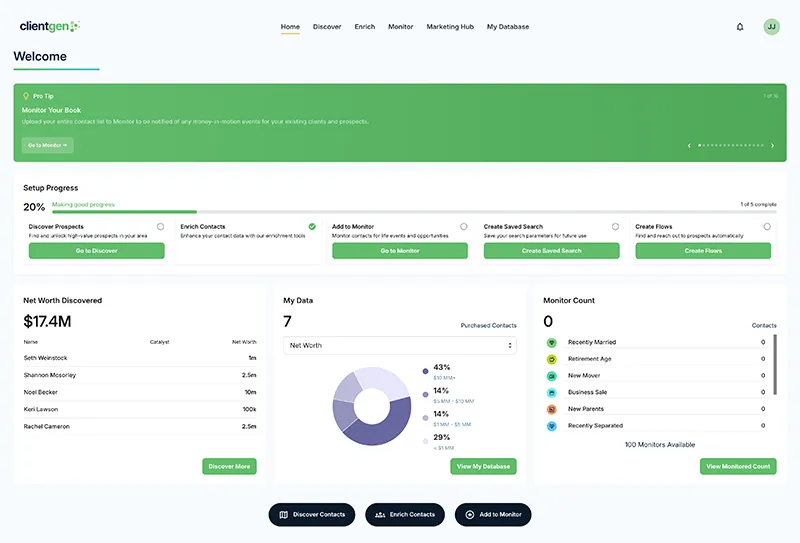Toggle the Create Saved Search completion circle
The image size is (800, 543).
(x=616, y=227)
